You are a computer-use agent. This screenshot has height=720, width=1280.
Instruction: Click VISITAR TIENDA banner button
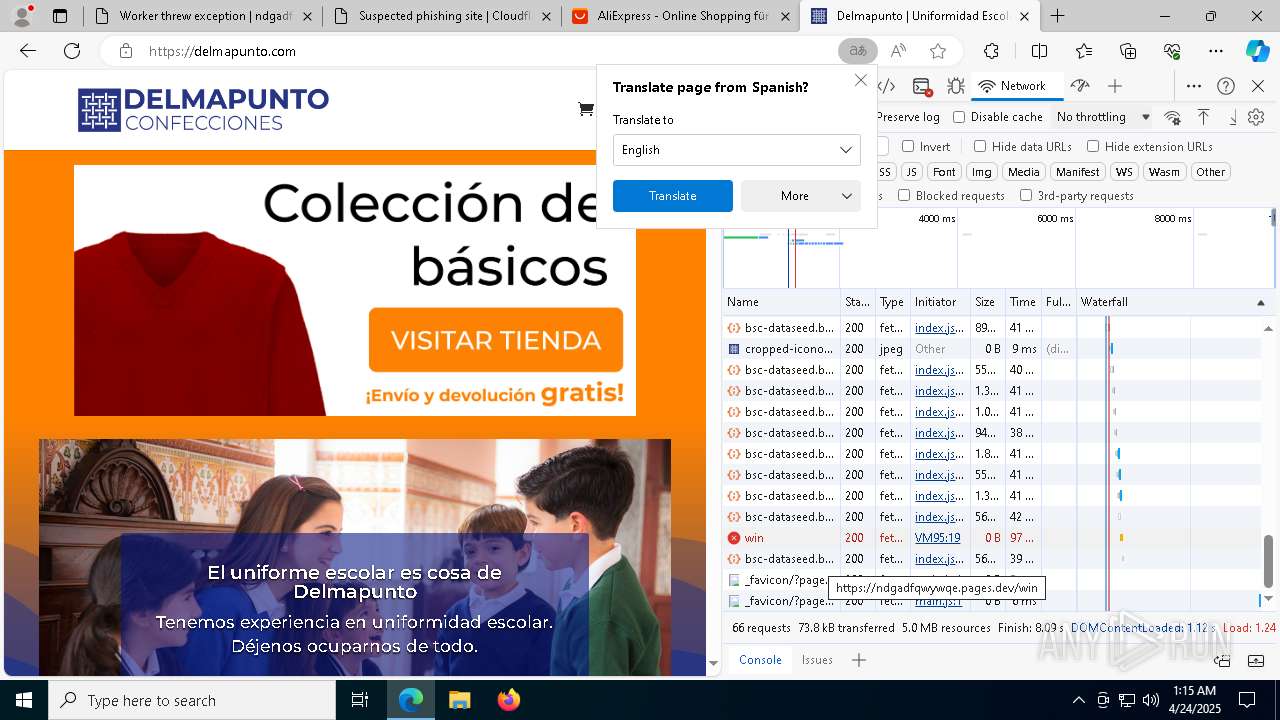(496, 340)
